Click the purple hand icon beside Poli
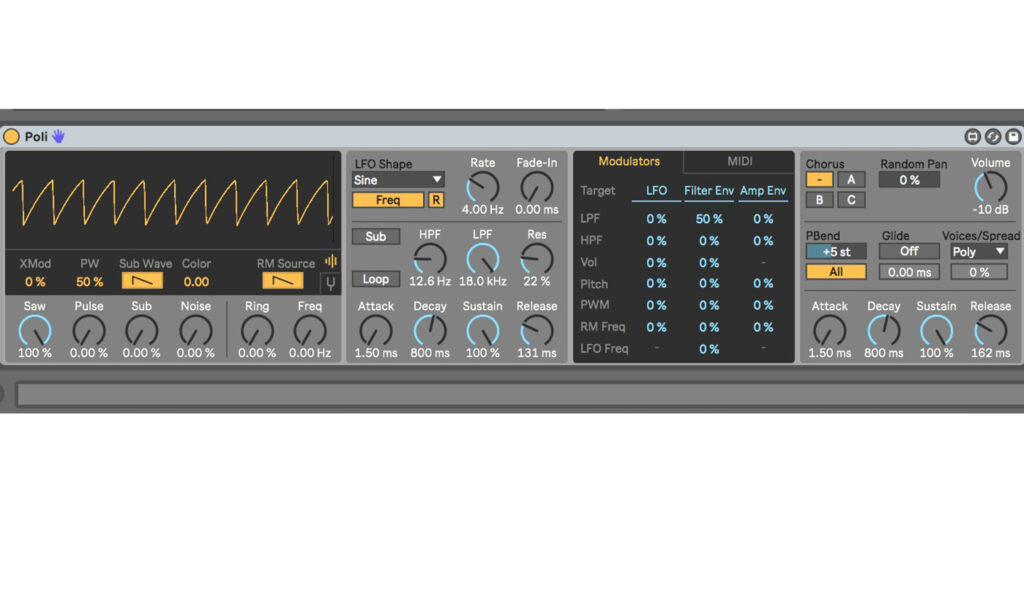This screenshot has height=614, width=1024. (x=59, y=136)
